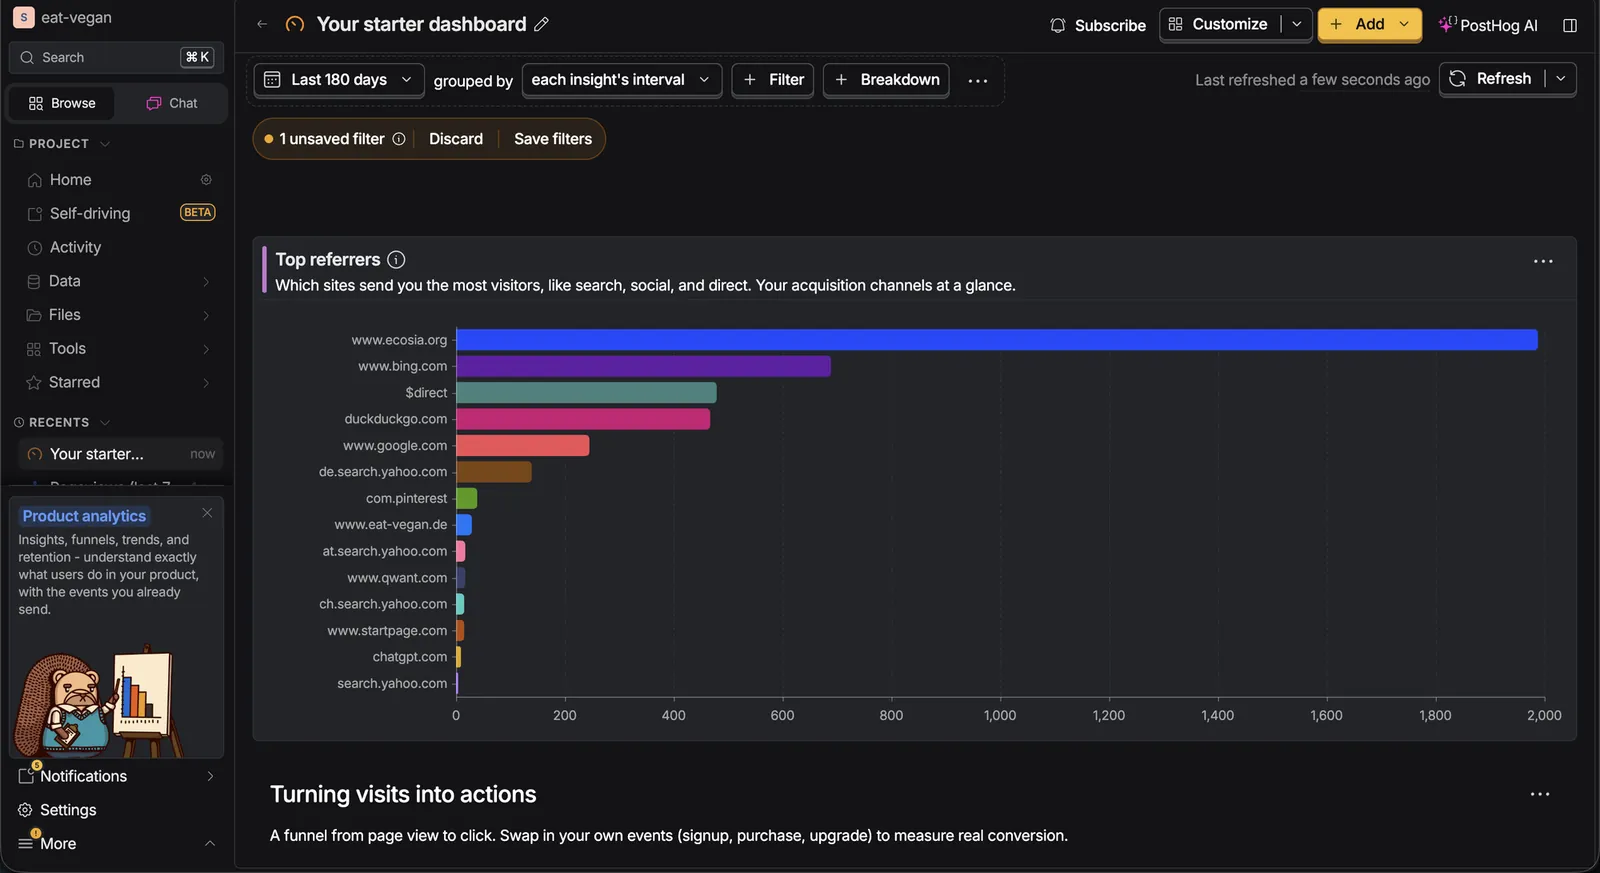
Task: Click the eat-vegan project name
Action: tap(76, 18)
